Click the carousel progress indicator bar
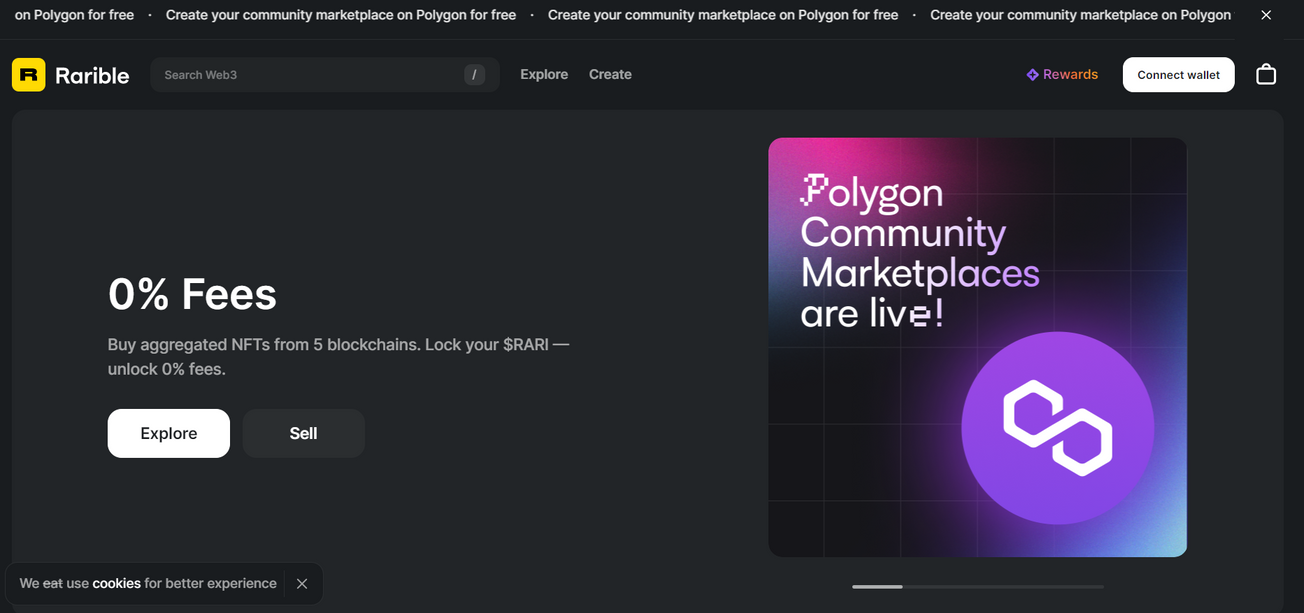Viewport: 1304px width, 613px height. (978, 587)
